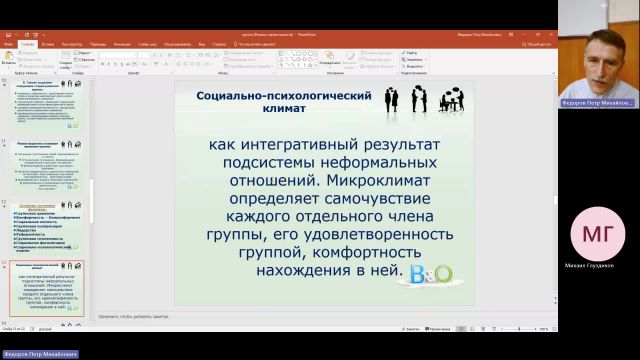Click the Find (Найти) button

[x=410, y=53]
